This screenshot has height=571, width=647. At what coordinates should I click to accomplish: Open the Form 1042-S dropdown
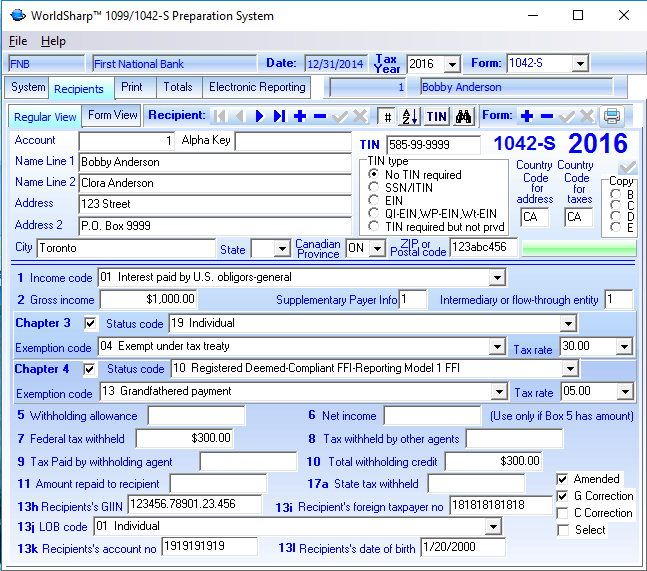point(580,64)
